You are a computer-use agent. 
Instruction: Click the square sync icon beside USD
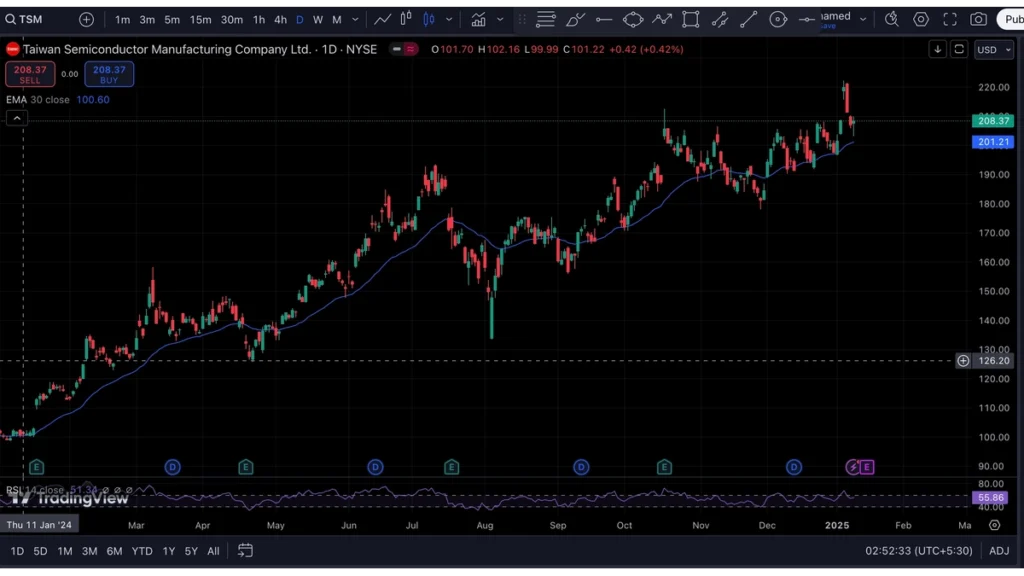click(959, 50)
